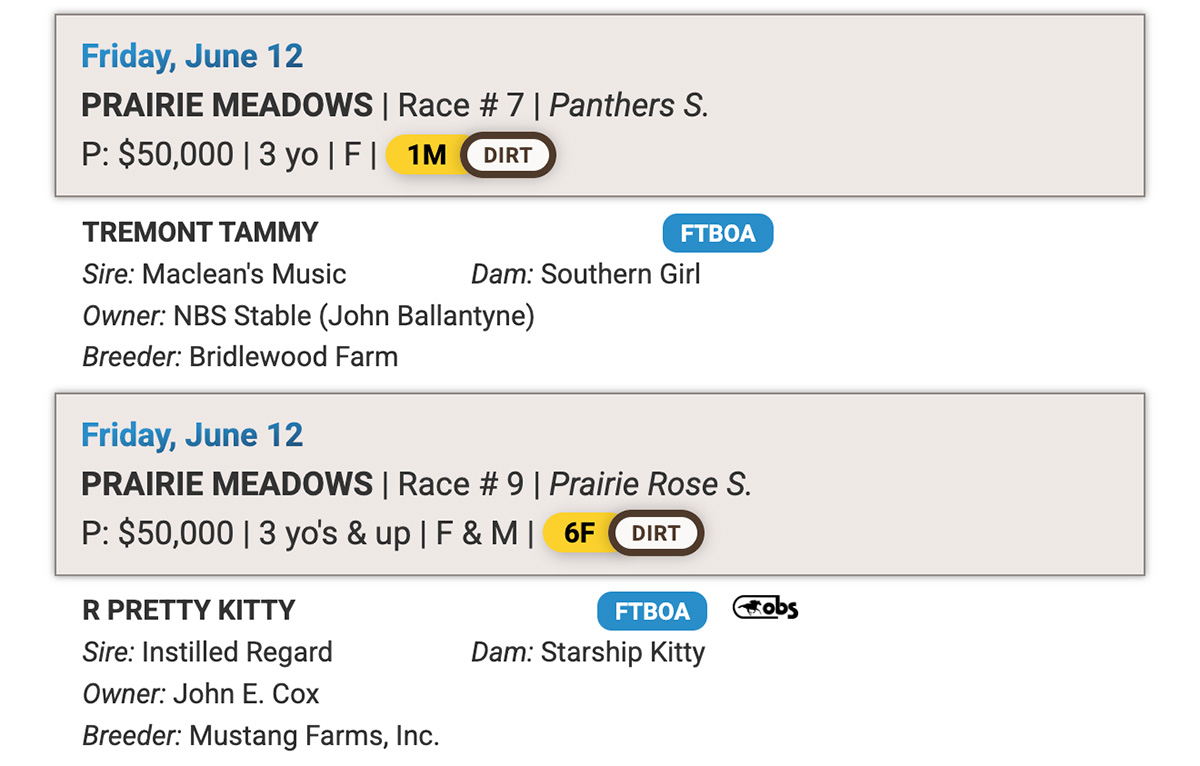This screenshot has height=766, width=1200.
Task: Click the breeder Bridlewood Farm text
Action: click(x=294, y=356)
